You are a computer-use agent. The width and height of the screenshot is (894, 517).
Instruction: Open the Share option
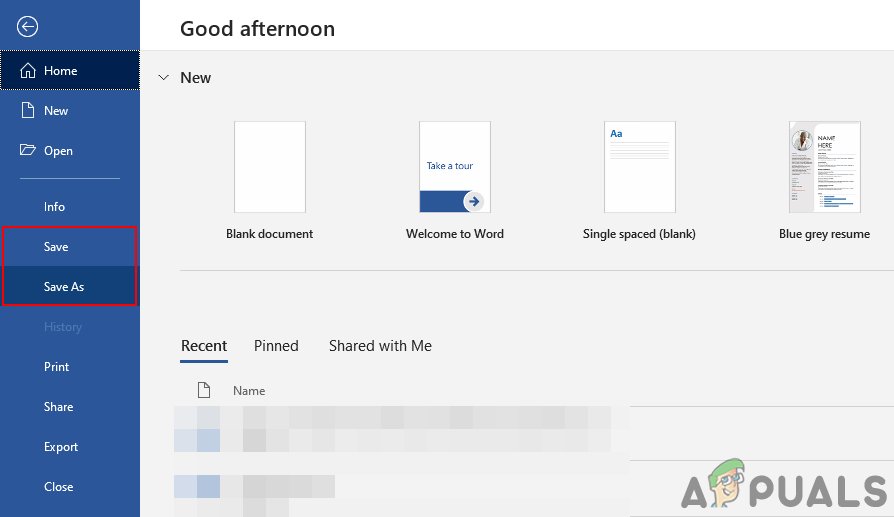tap(59, 407)
